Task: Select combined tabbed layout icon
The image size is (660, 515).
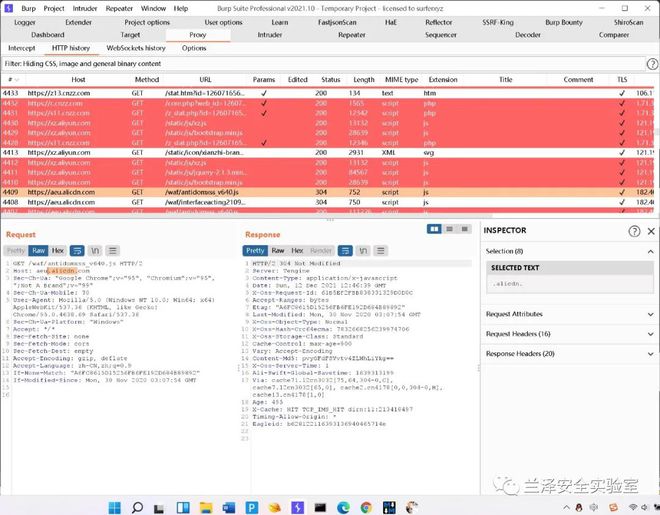Action: (x=464, y=229)
